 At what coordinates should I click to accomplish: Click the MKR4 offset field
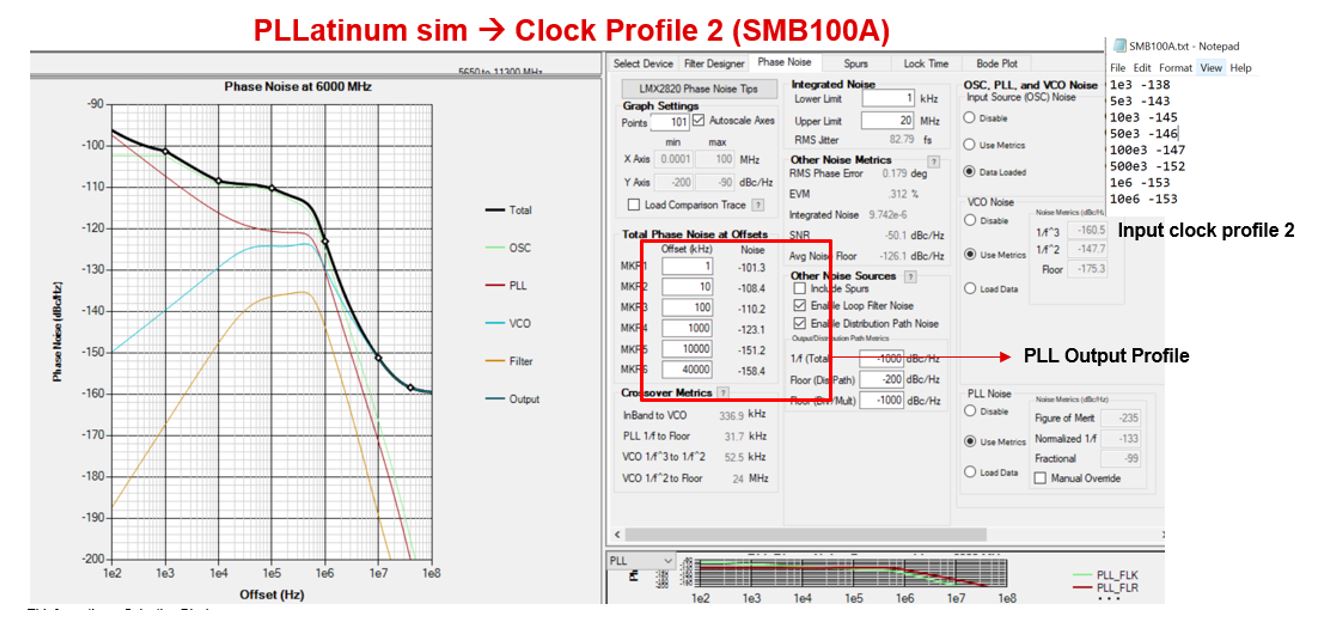(687, 328)
